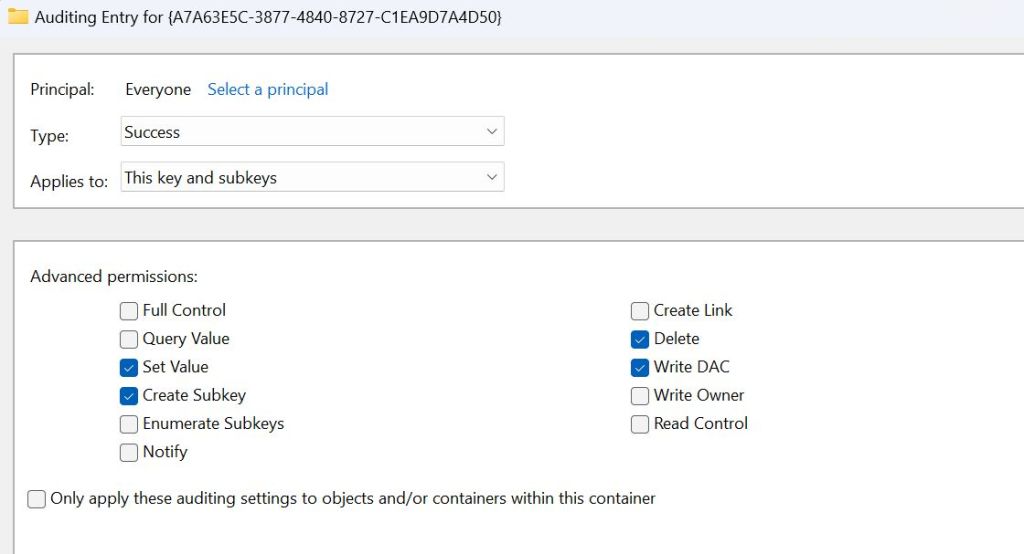Click the Everyone principal name

158,90
